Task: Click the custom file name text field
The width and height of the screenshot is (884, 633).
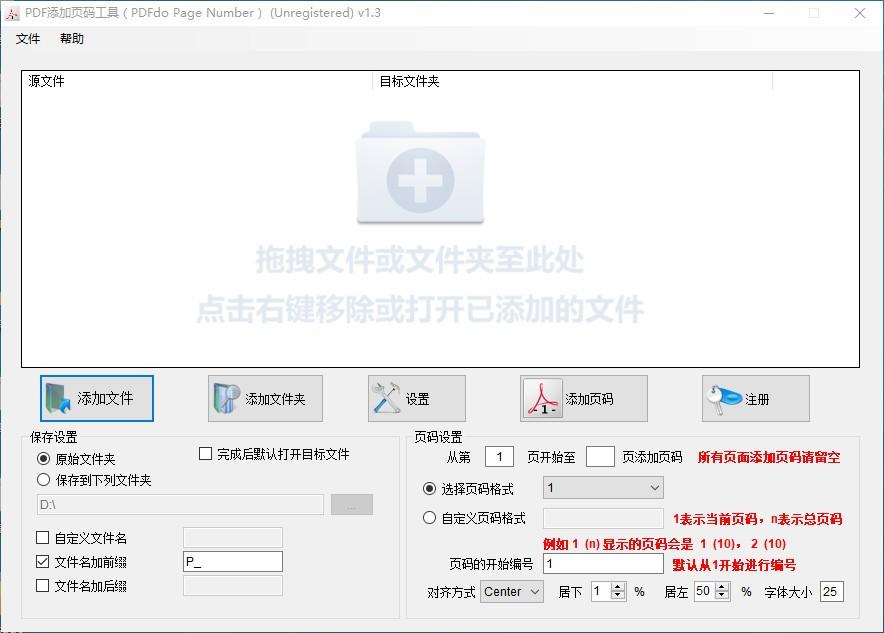Action: click(x=233, y=538)
